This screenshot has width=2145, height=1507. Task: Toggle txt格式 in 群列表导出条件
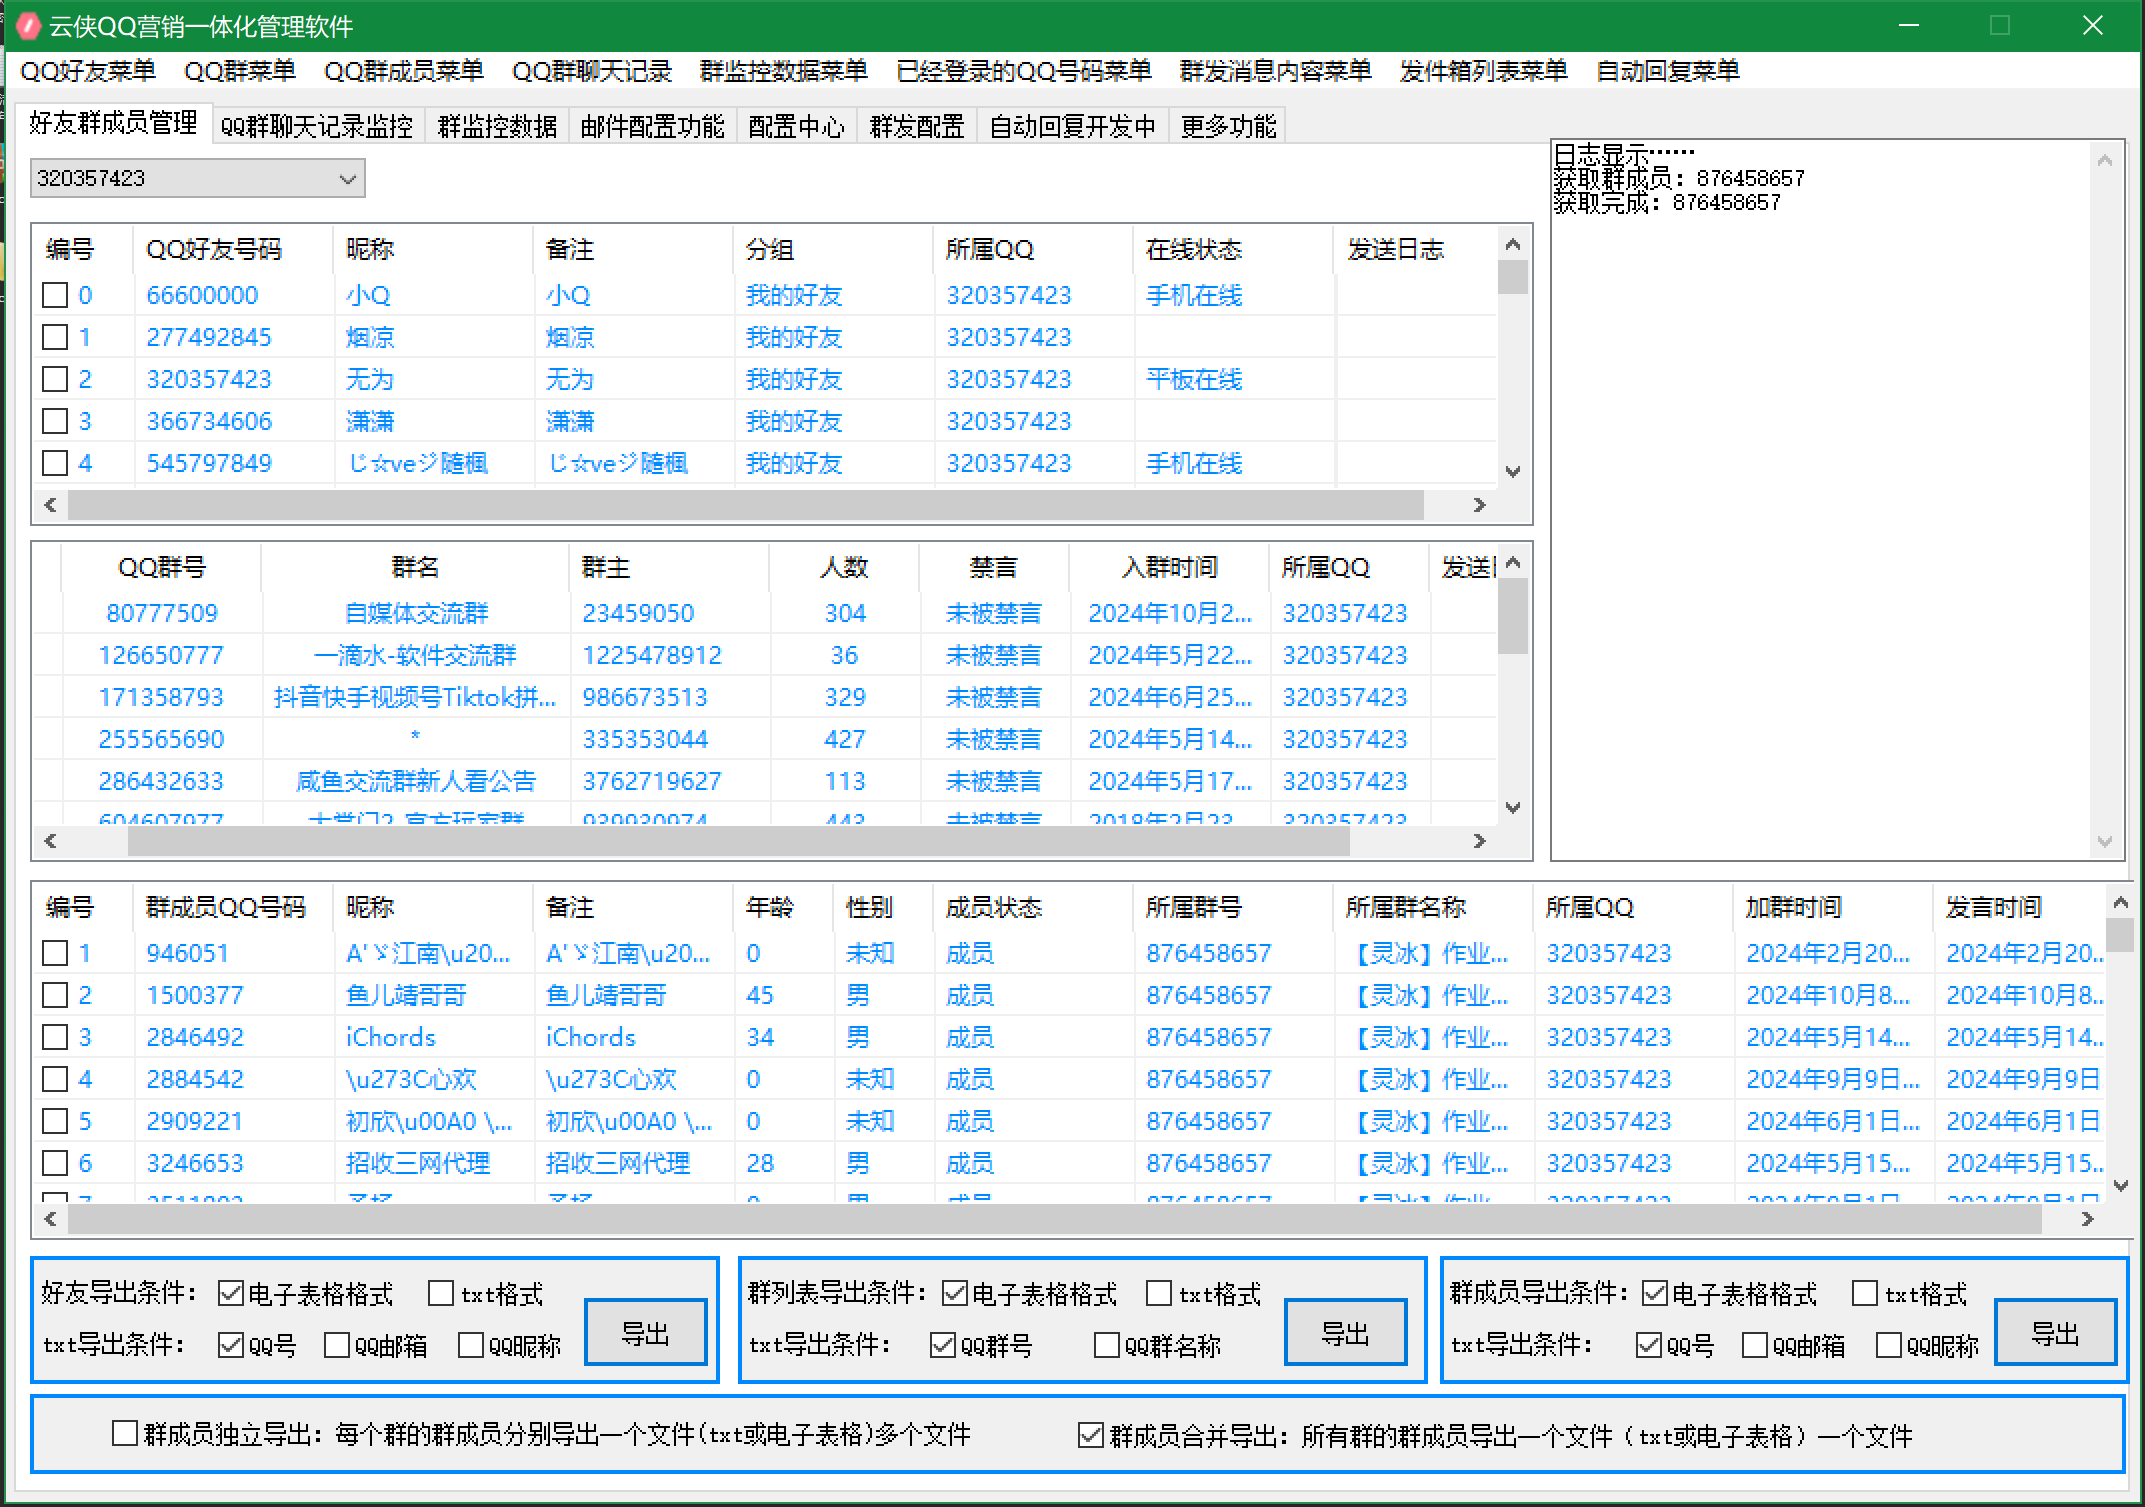[x=1159, y=1294]
